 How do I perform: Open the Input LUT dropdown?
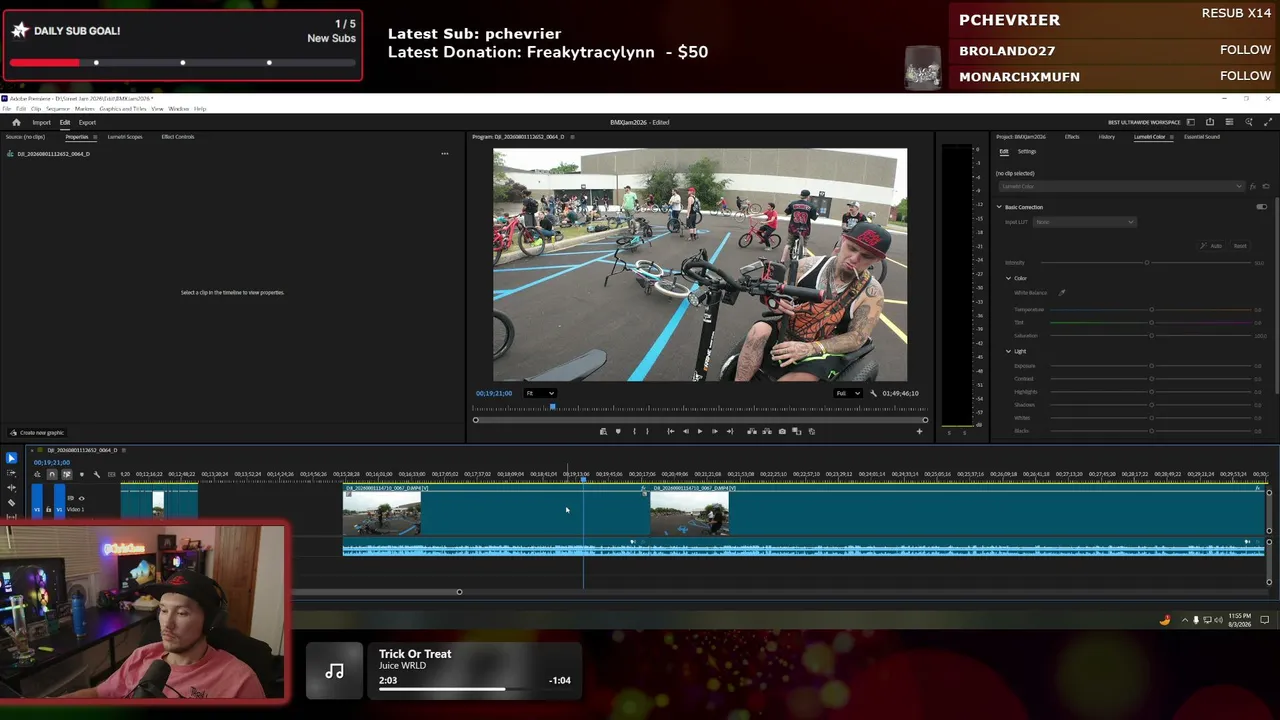click(1085, 222)
